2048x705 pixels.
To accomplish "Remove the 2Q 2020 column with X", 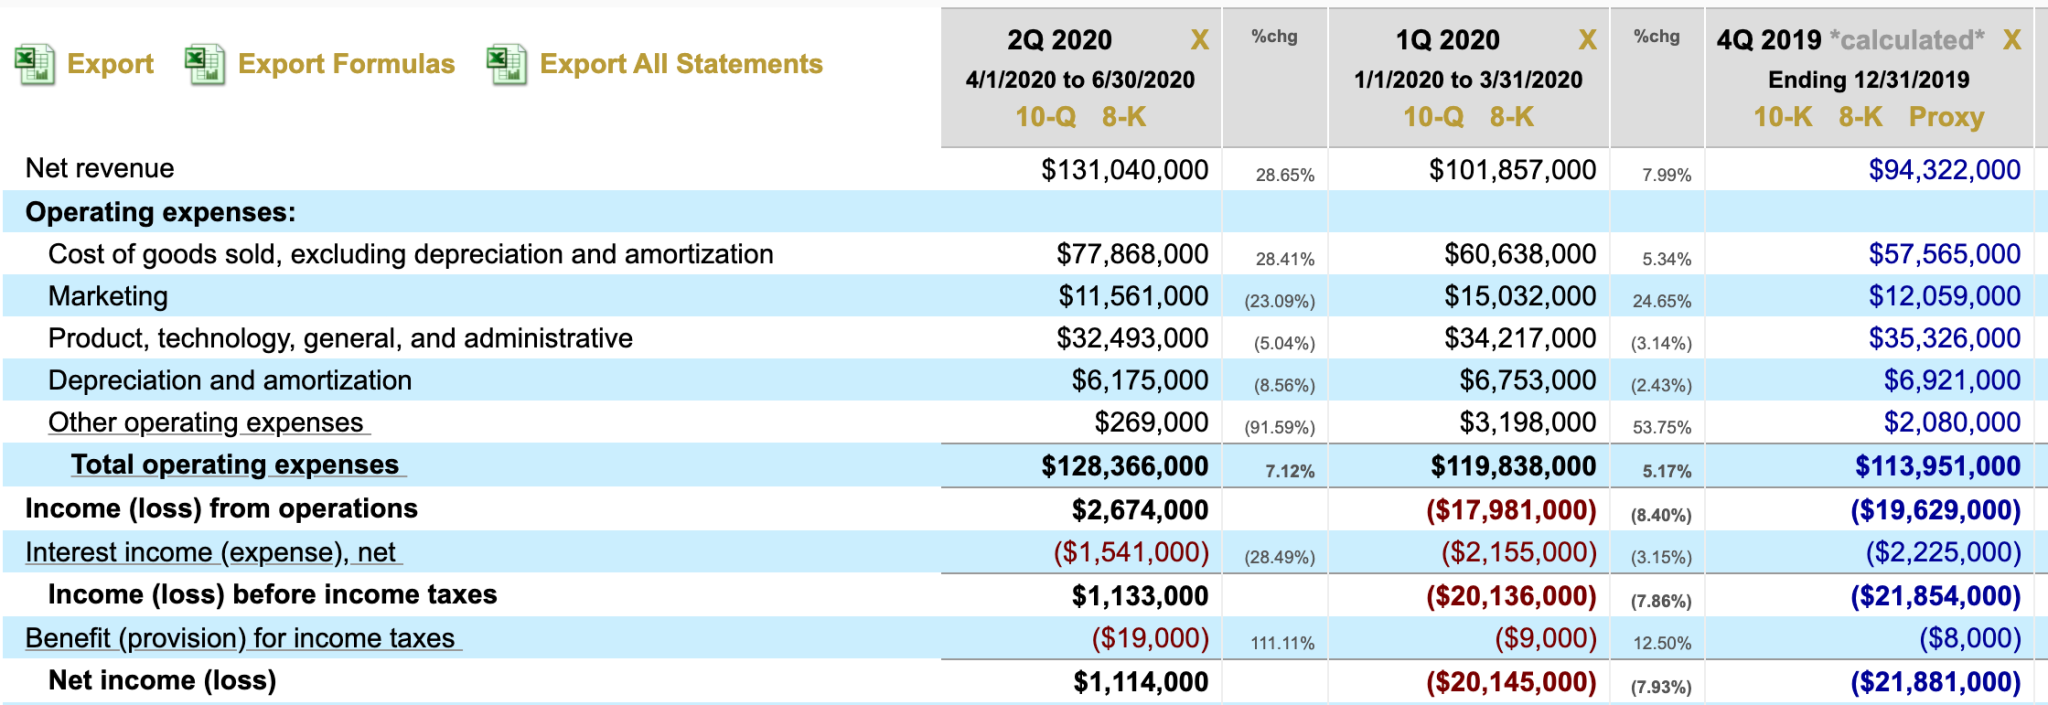I will (x=1199, y=40).
